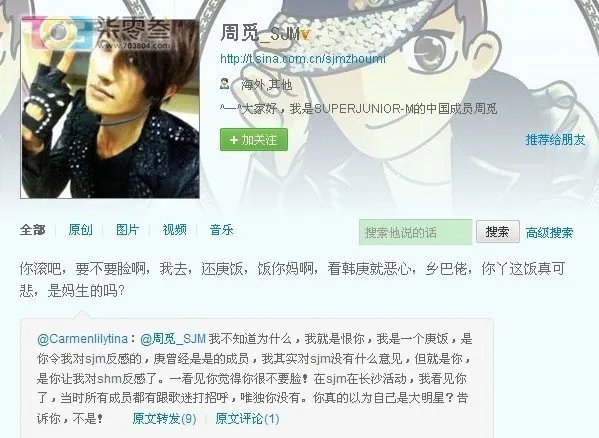
Task: Click the plus icon in 加关注 button
Action: (x=233, y=140)
